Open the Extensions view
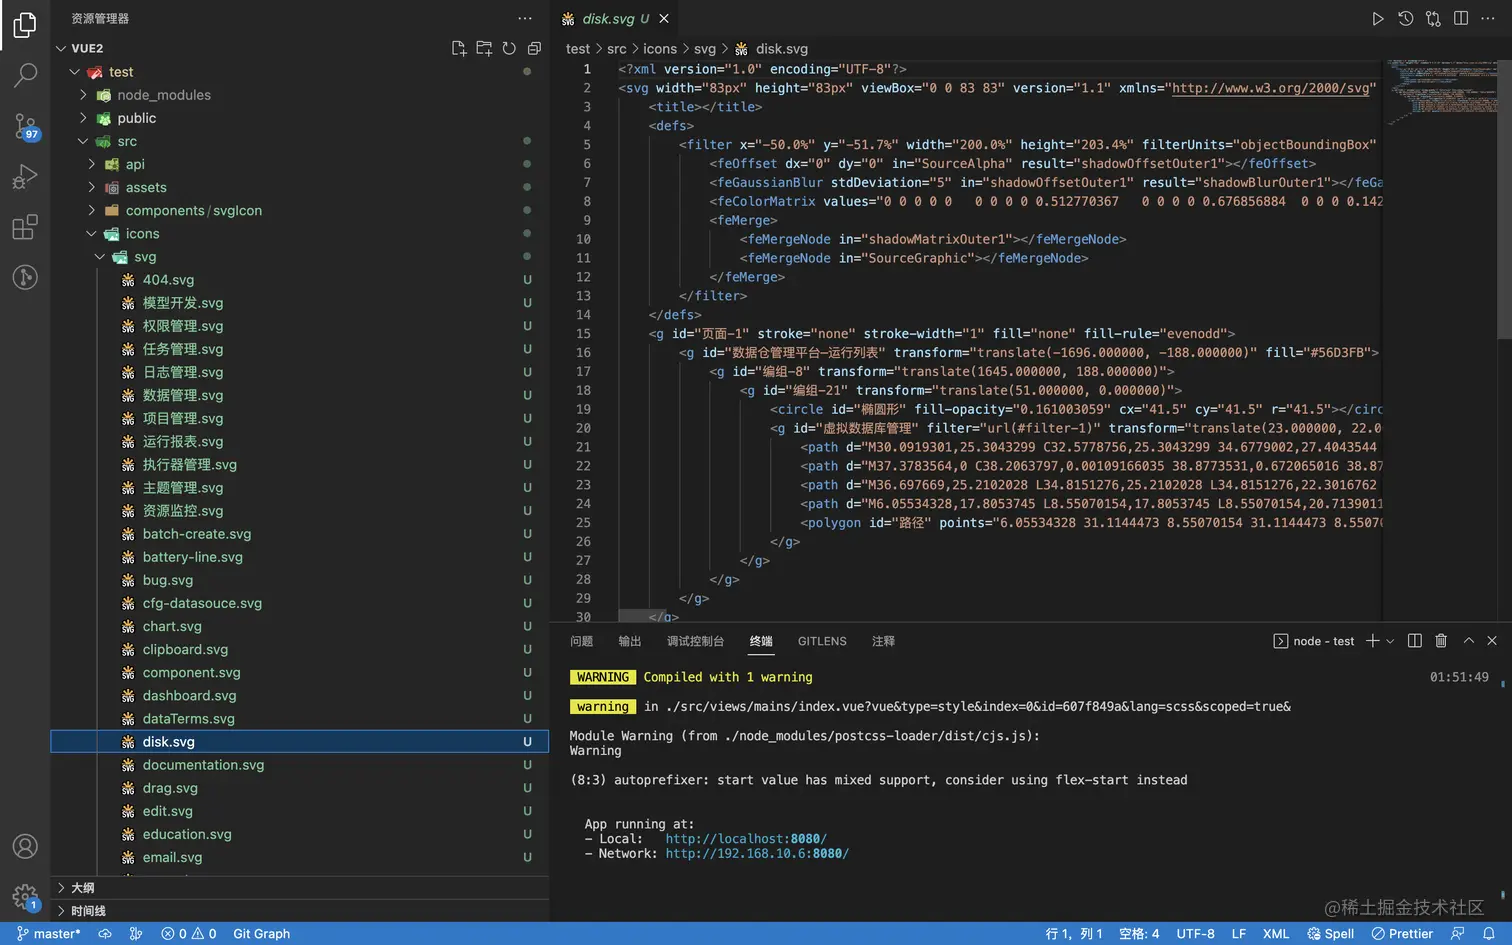 25,227
